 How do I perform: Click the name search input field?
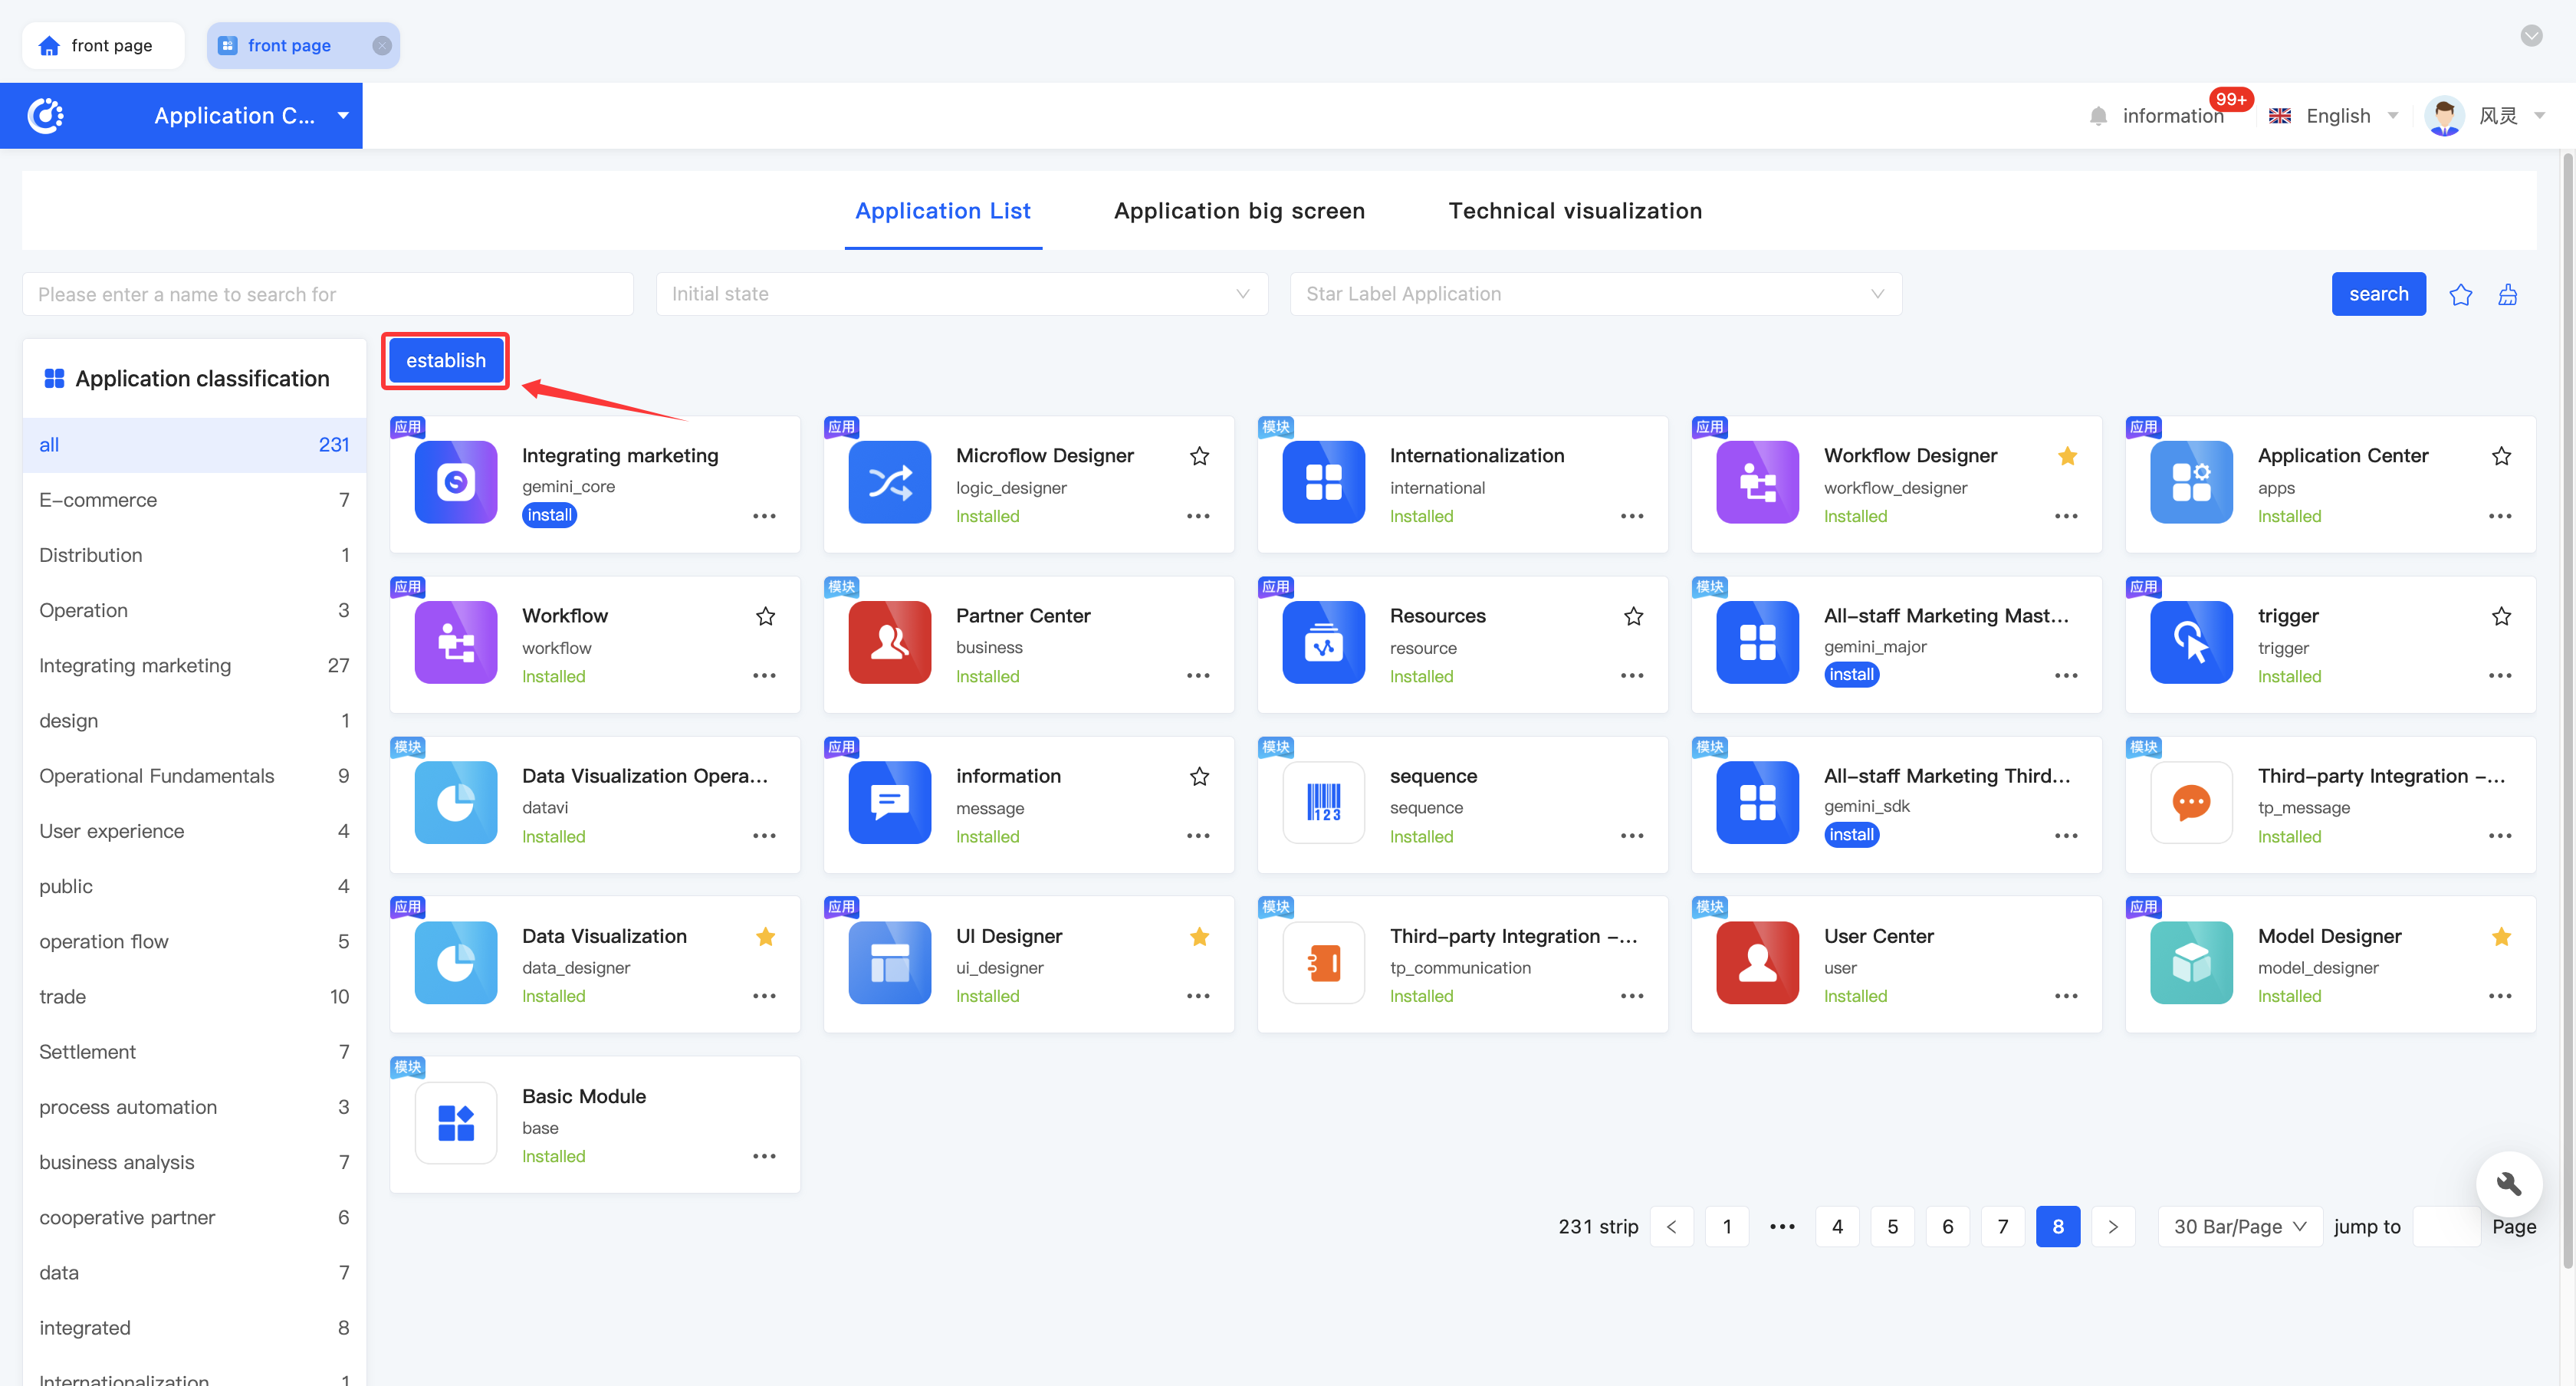[327, 294]
